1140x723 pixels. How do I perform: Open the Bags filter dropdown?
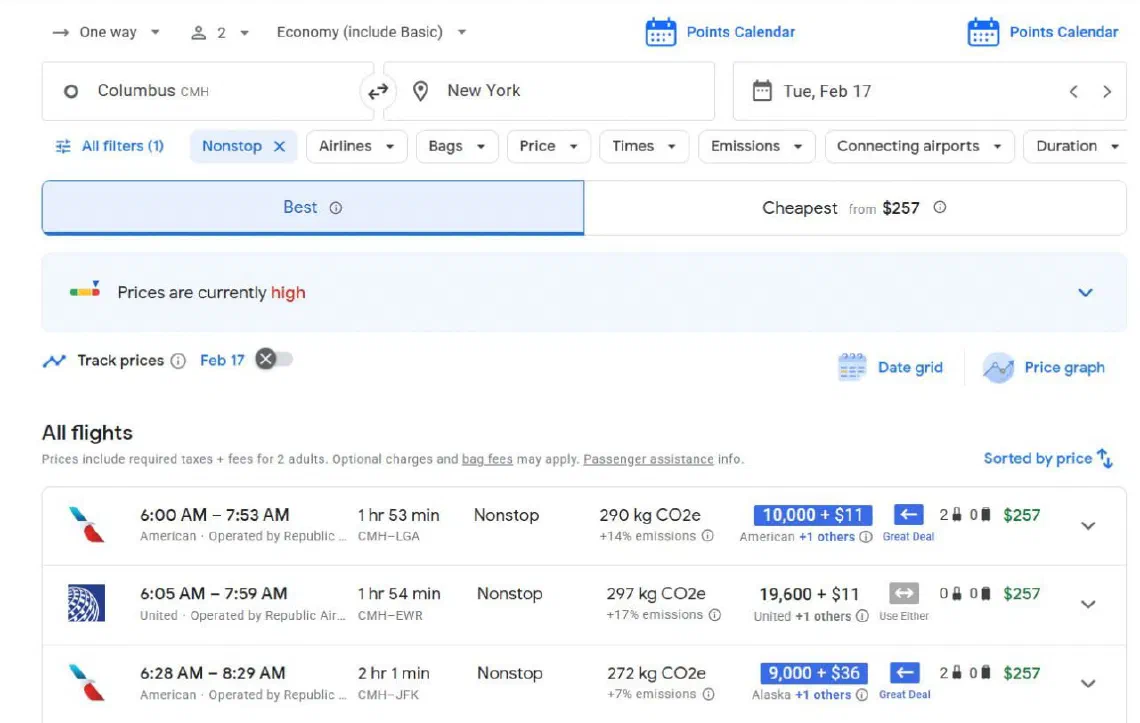point(457,146)
